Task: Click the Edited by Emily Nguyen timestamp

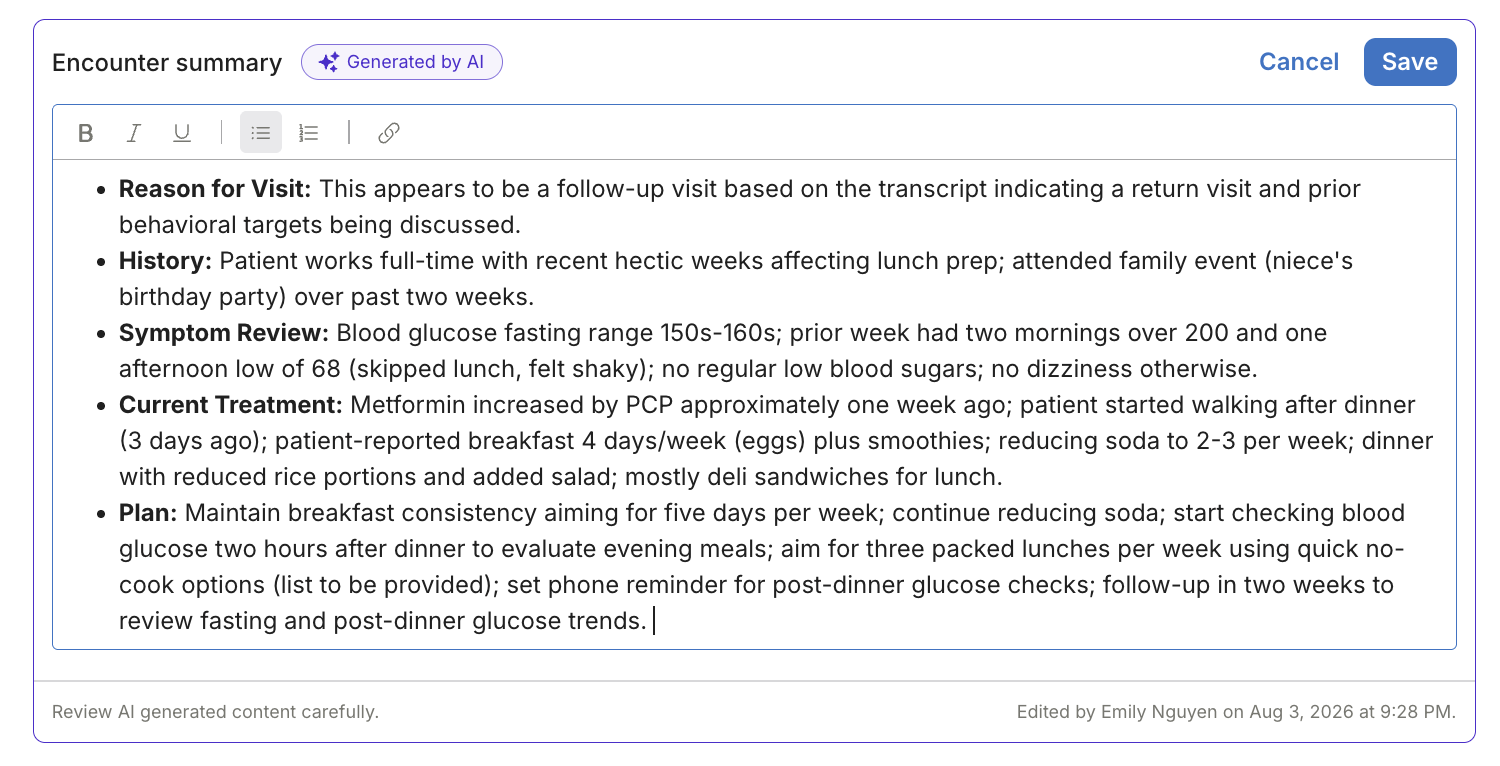Action: tap(1236, 712)
